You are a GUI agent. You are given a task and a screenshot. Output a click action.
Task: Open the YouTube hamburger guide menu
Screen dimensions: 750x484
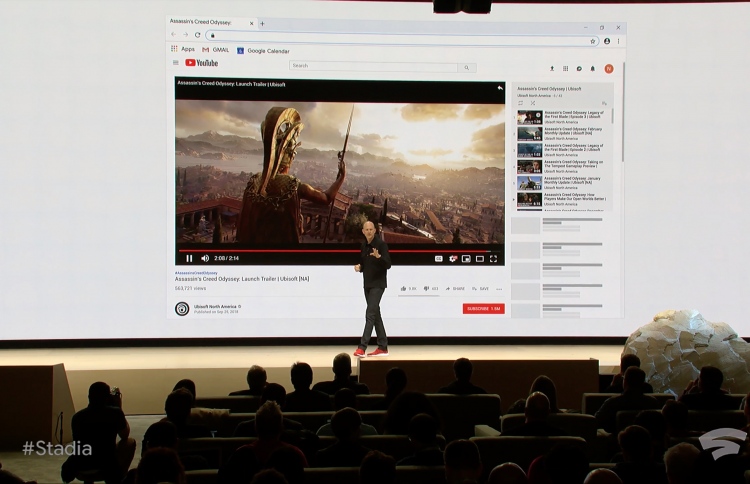click(x=176, y=63)
